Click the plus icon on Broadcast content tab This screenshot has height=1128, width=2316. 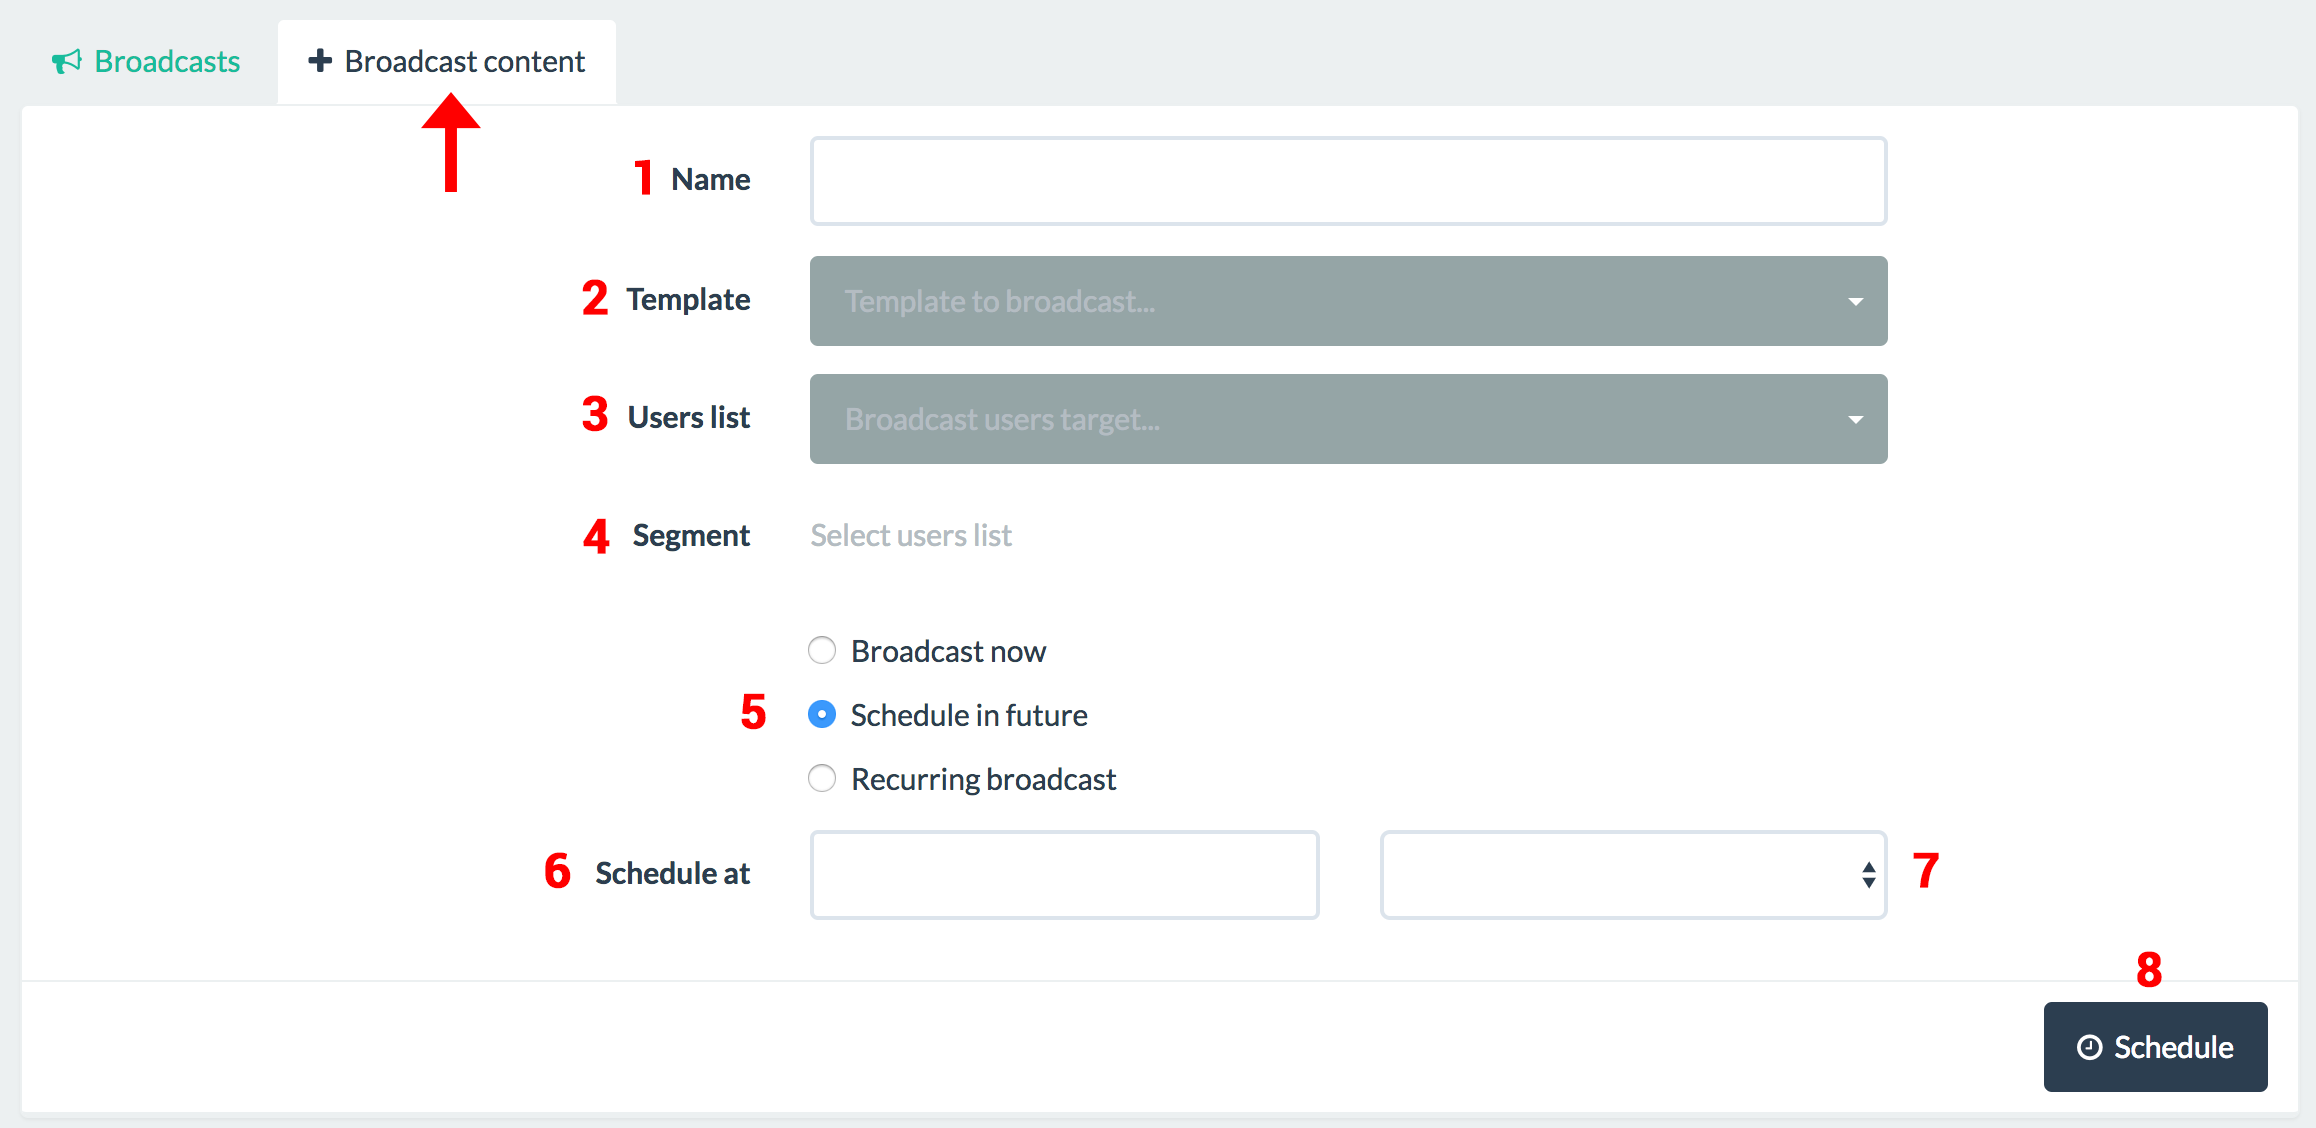320,61
